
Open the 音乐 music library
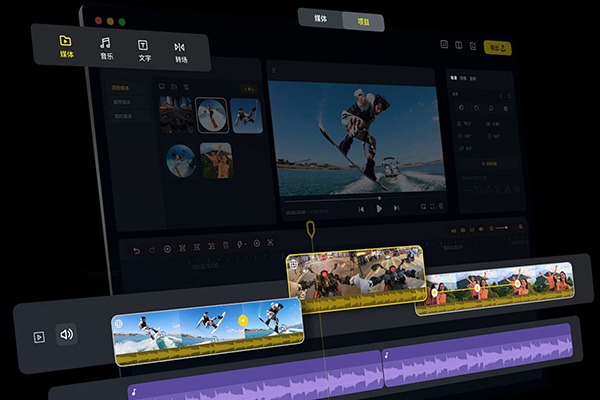coord(105,49)
